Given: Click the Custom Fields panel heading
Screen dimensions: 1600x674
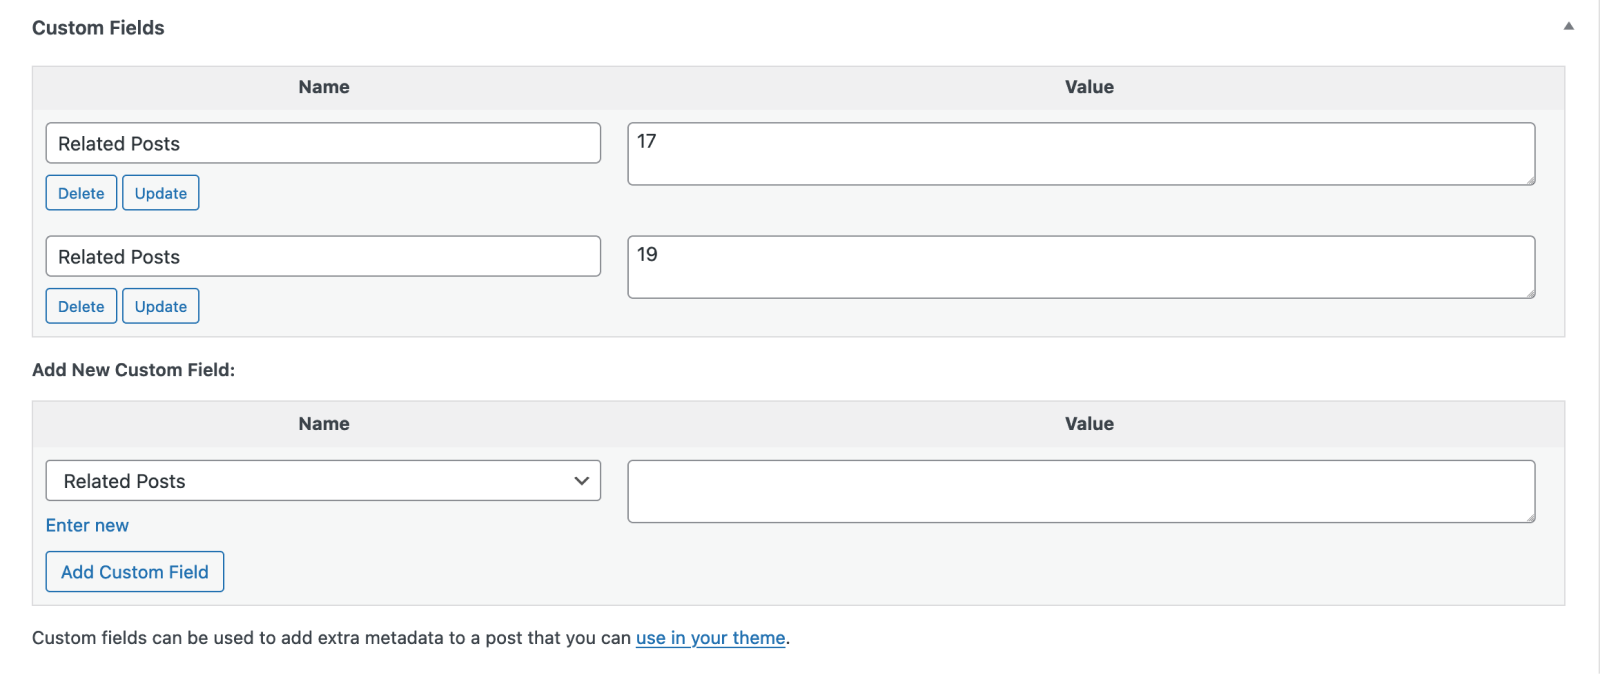Looking at the screenshot, I should 98,28.
